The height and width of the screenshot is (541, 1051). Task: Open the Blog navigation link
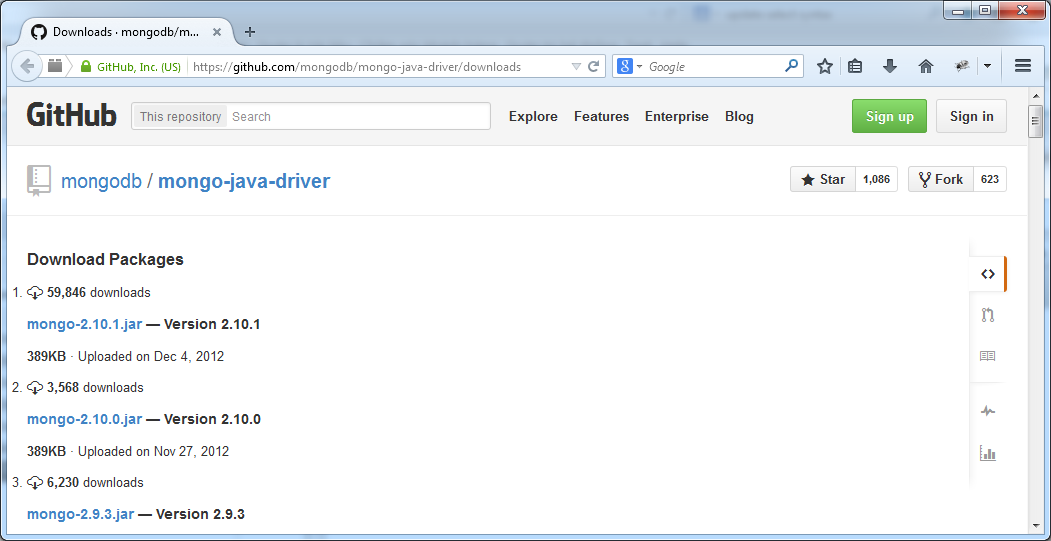coord(739,116)
